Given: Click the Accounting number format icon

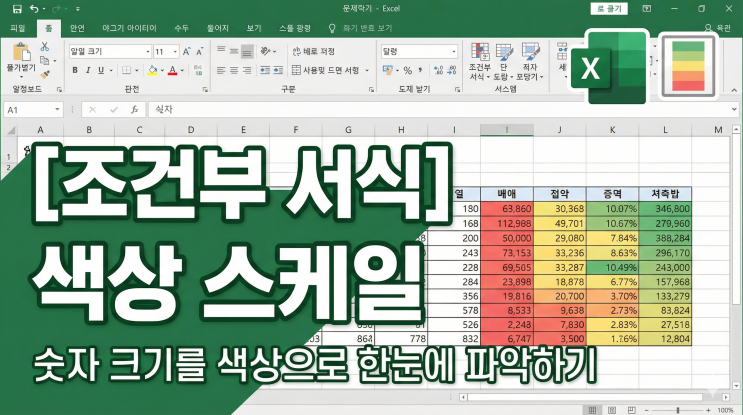Looking at the screenshot, I should (388, 70).
